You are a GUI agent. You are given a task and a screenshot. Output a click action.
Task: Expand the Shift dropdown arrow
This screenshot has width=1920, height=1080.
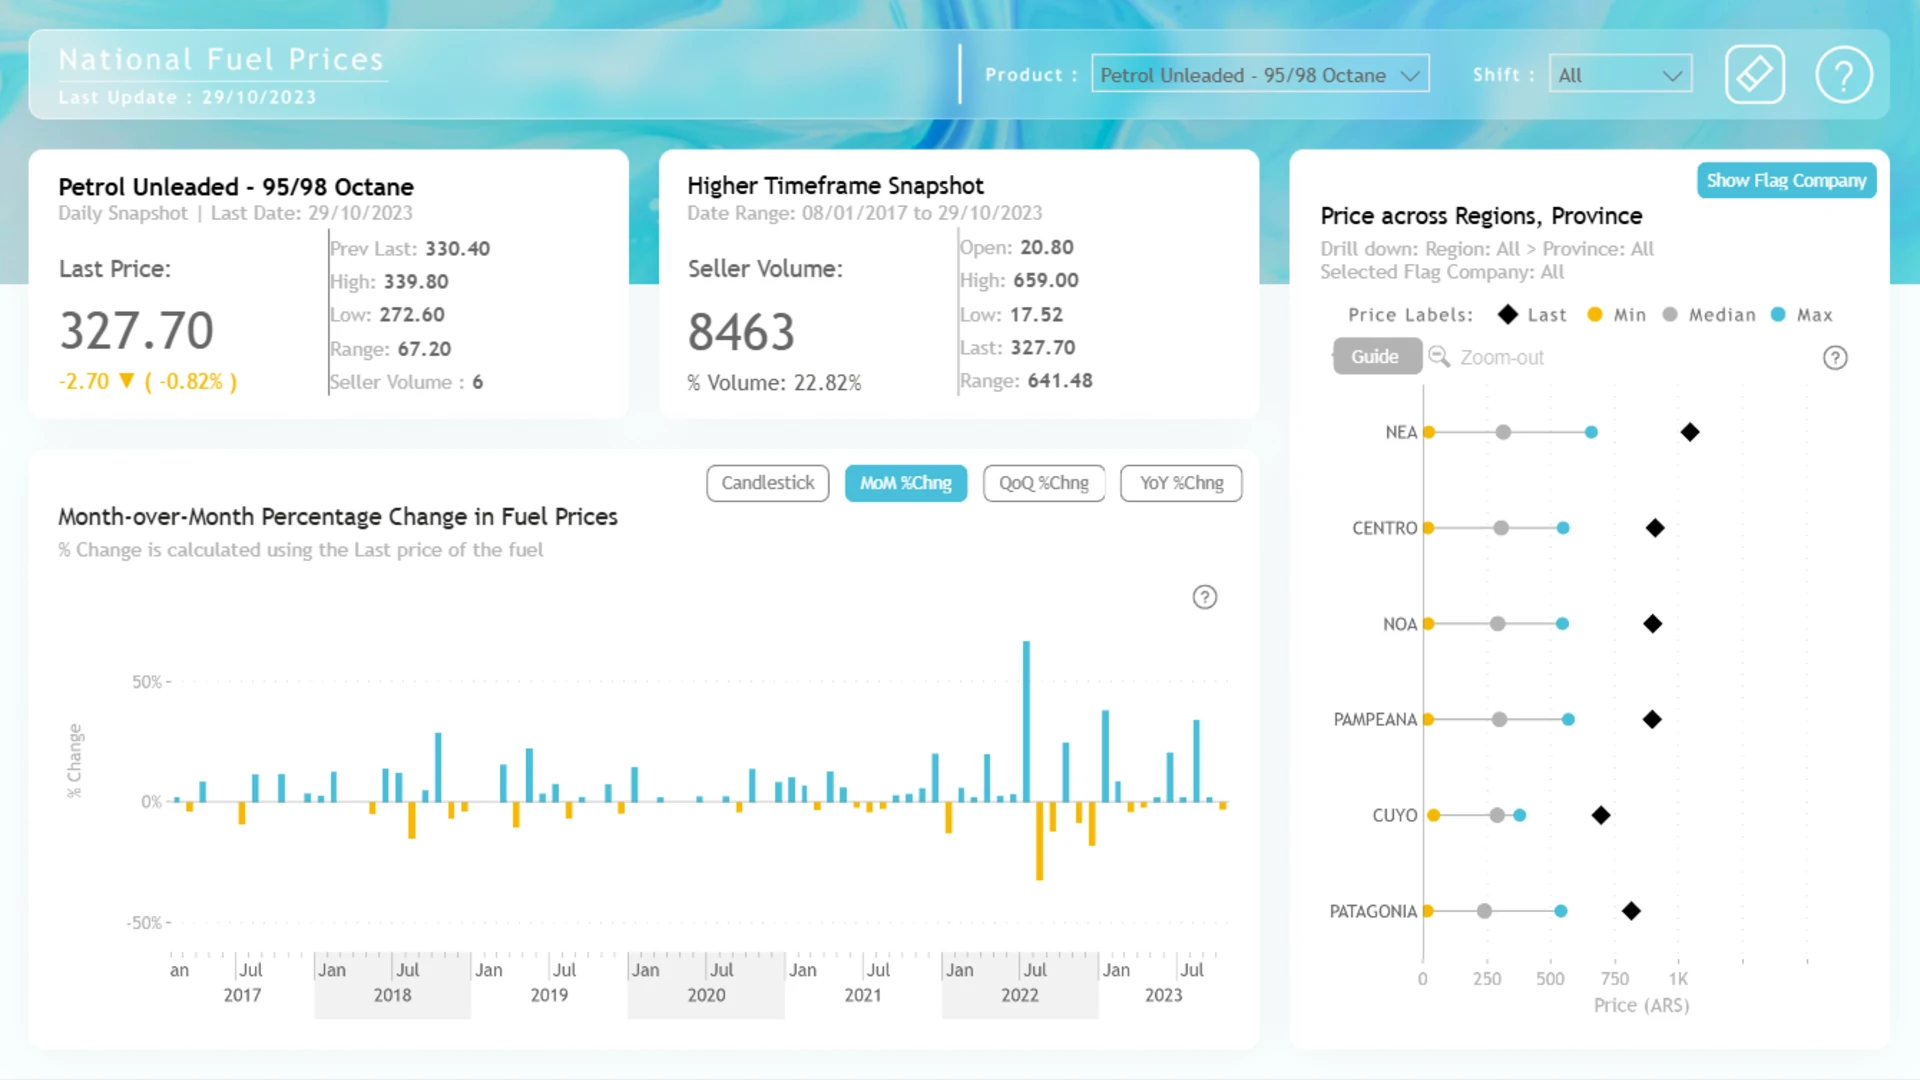tap(1672, 76)
